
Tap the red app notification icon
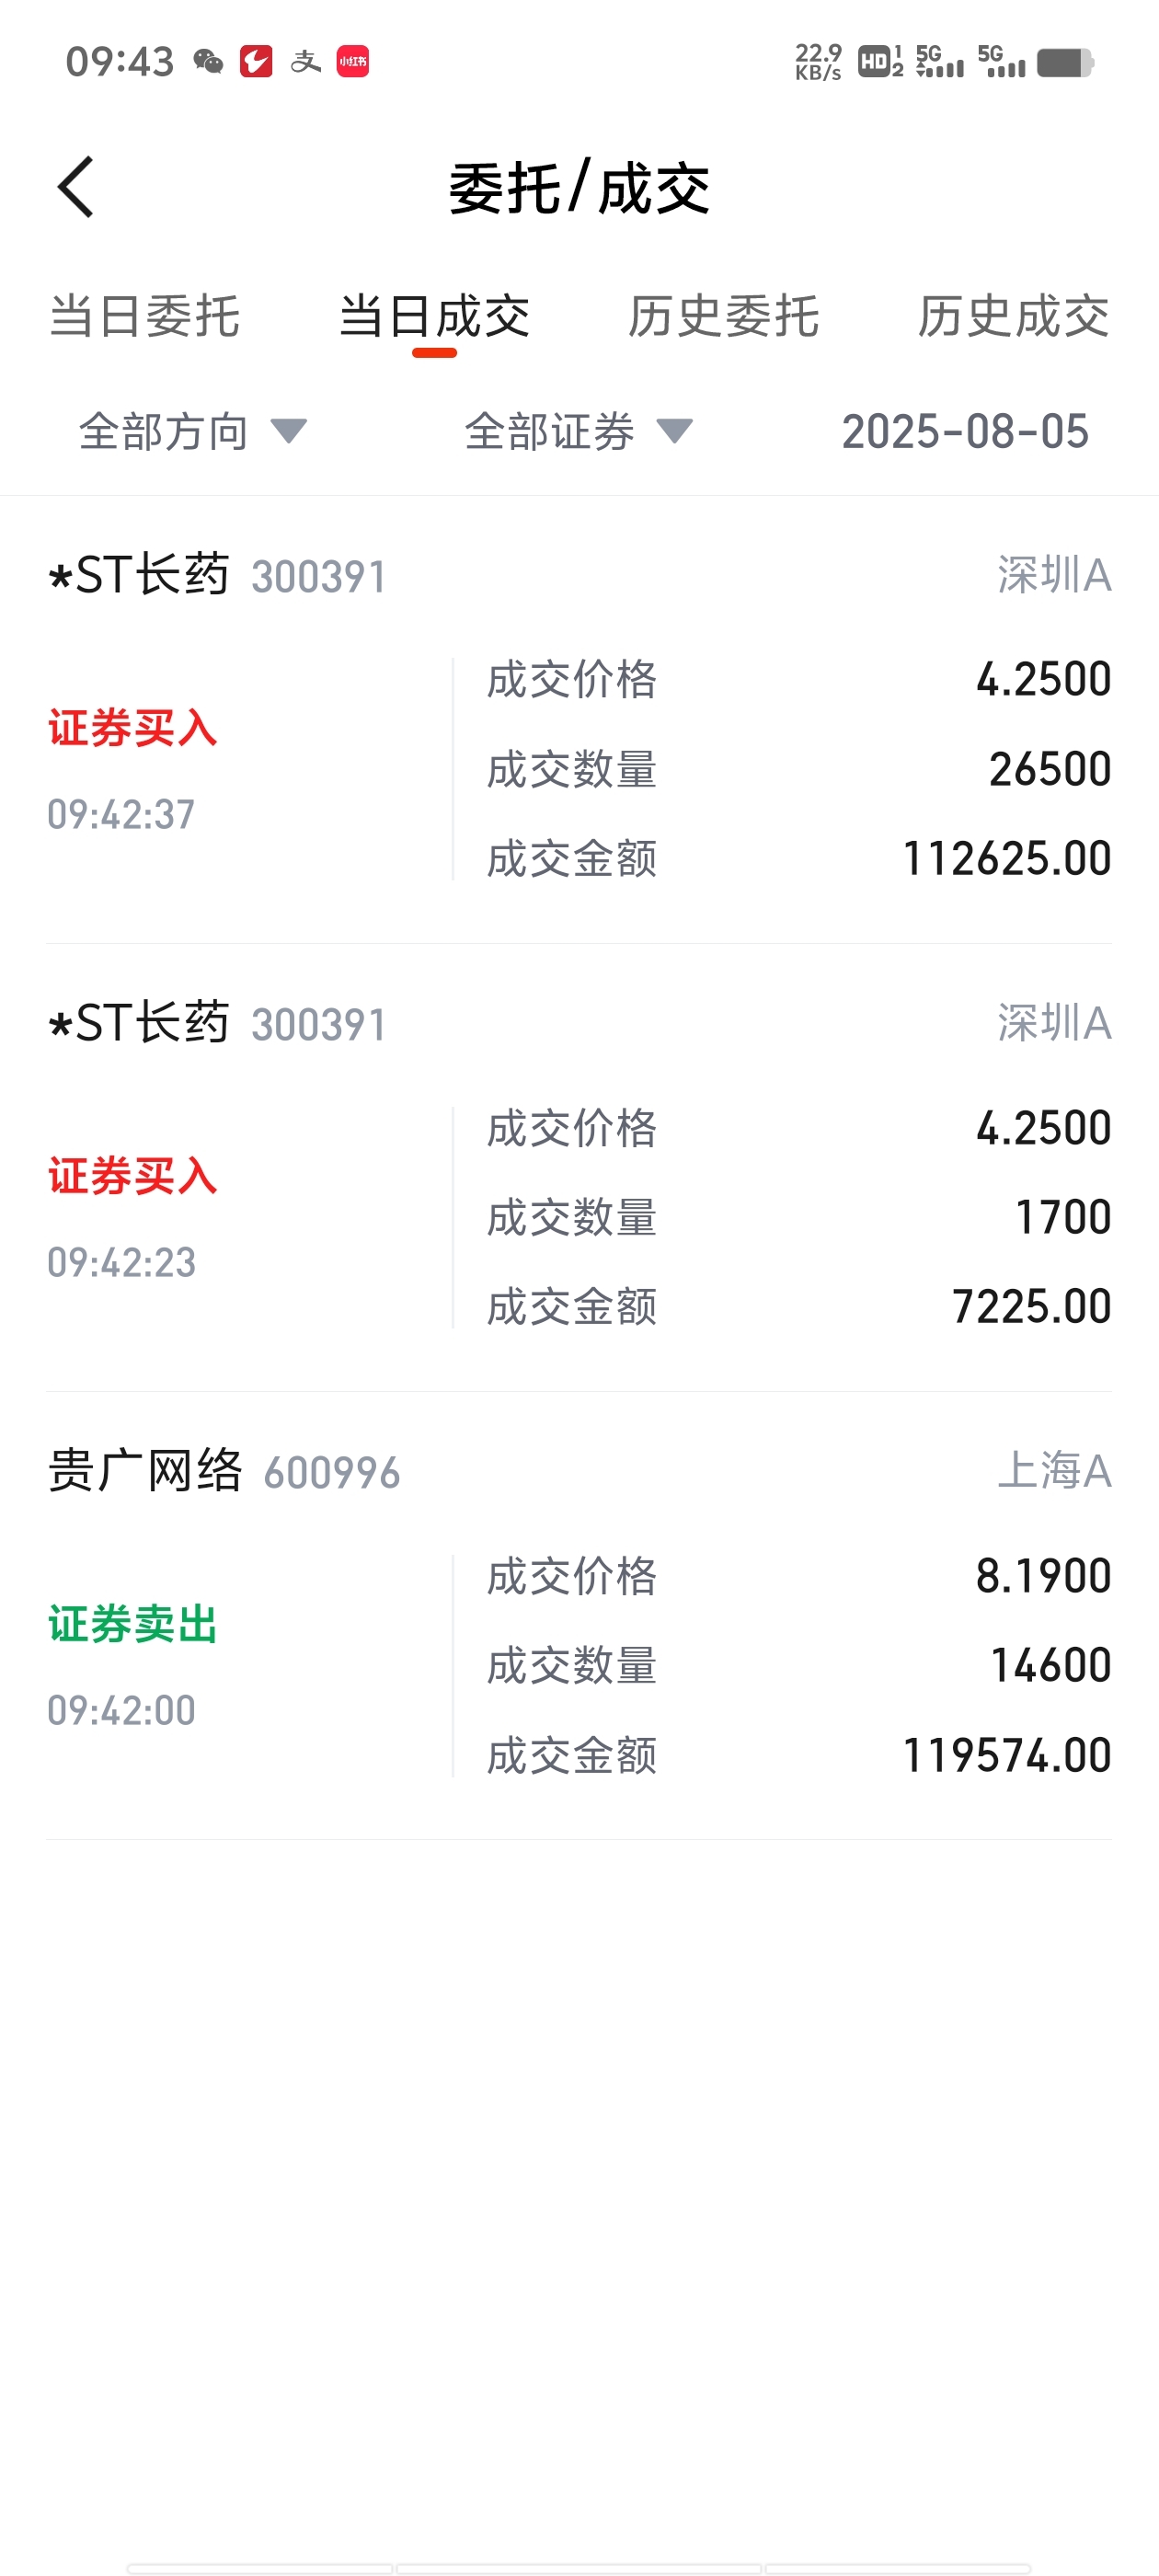point(256,62)
